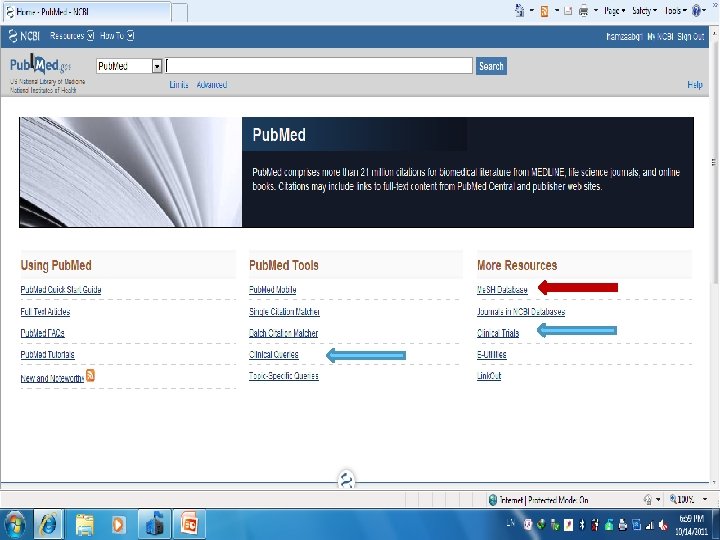
Task: Click the Home icon in IE command bar
Action: (x=519, y=11)
